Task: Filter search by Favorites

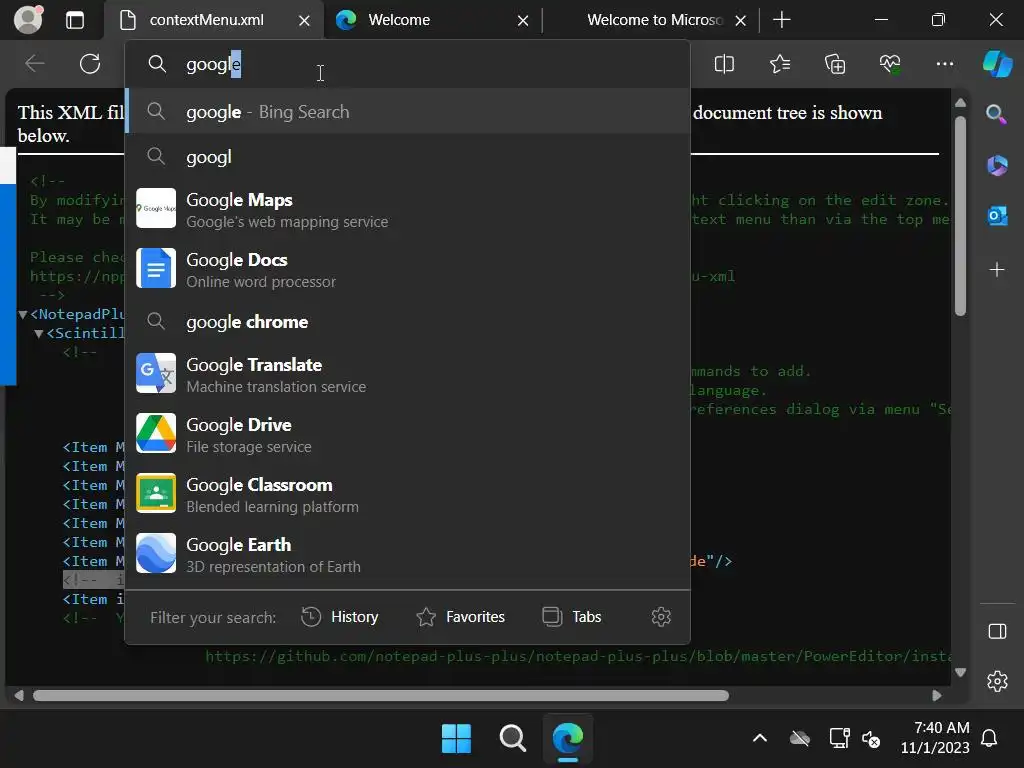Action: [460, 617]
